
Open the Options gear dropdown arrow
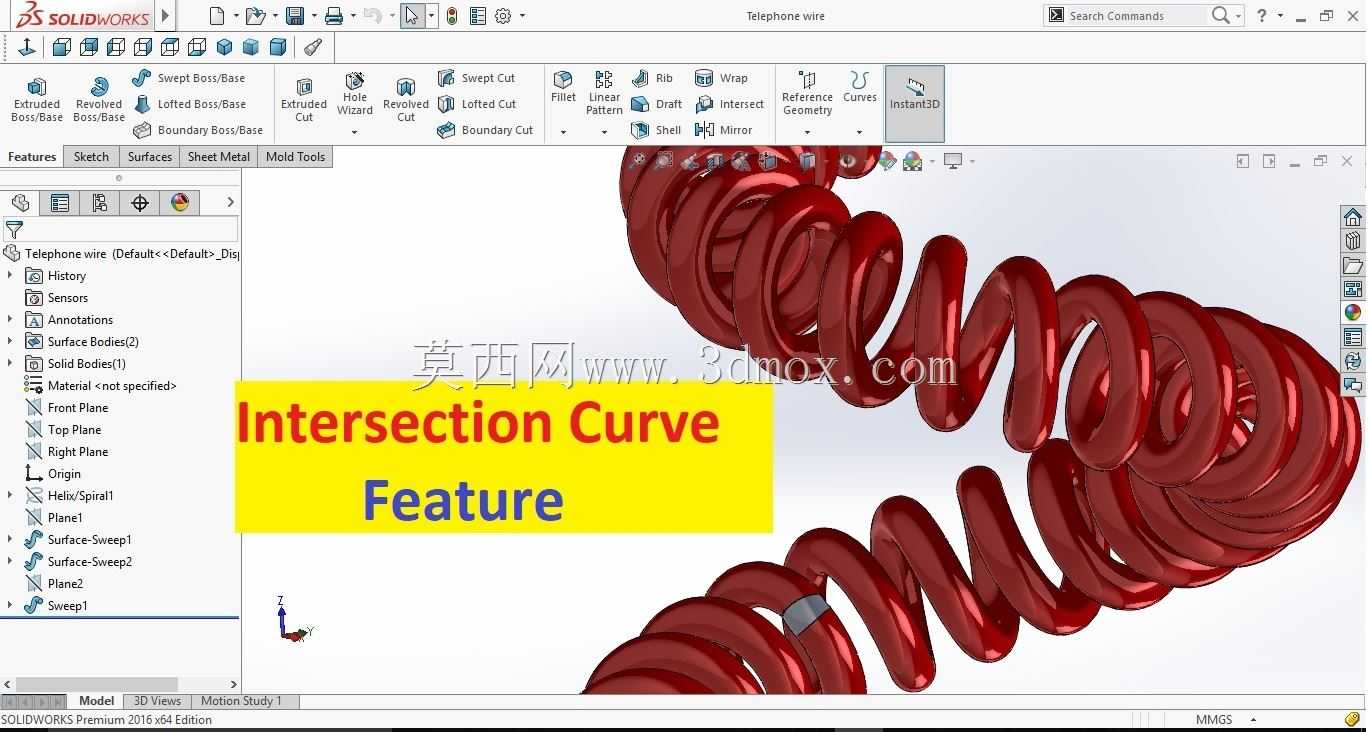point(522,16)
